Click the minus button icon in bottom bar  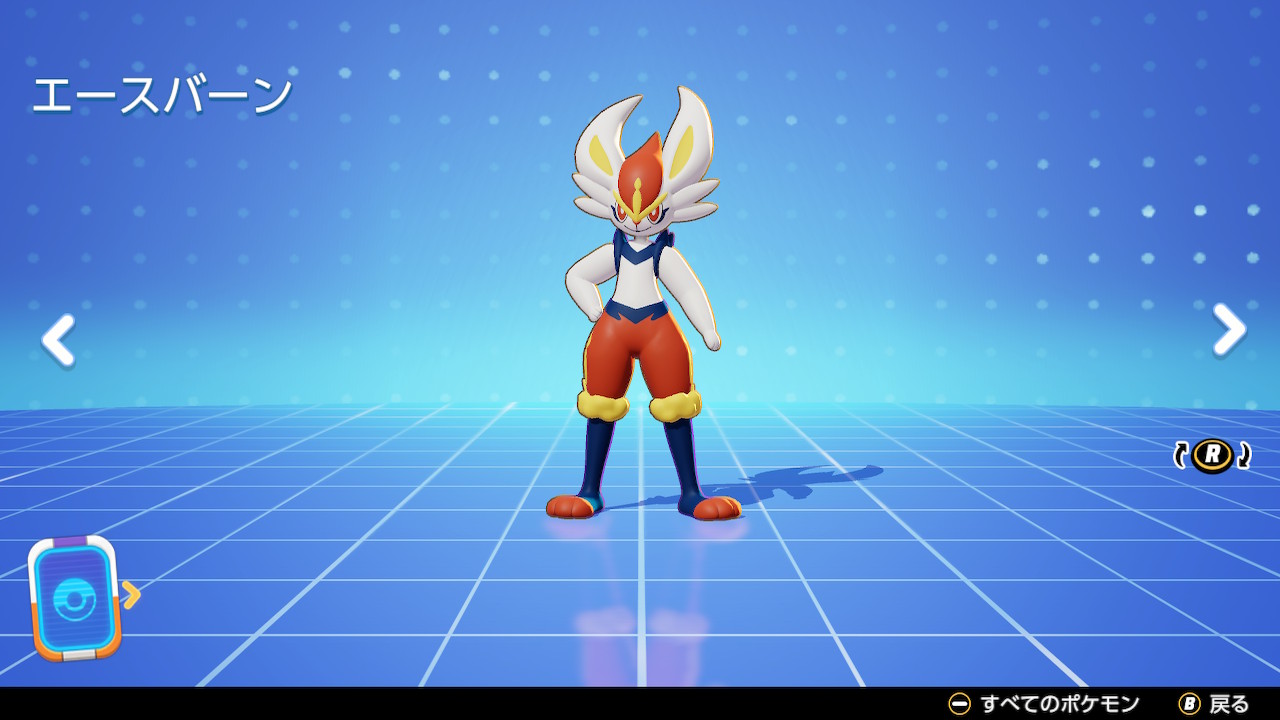(x=959, y=704)
